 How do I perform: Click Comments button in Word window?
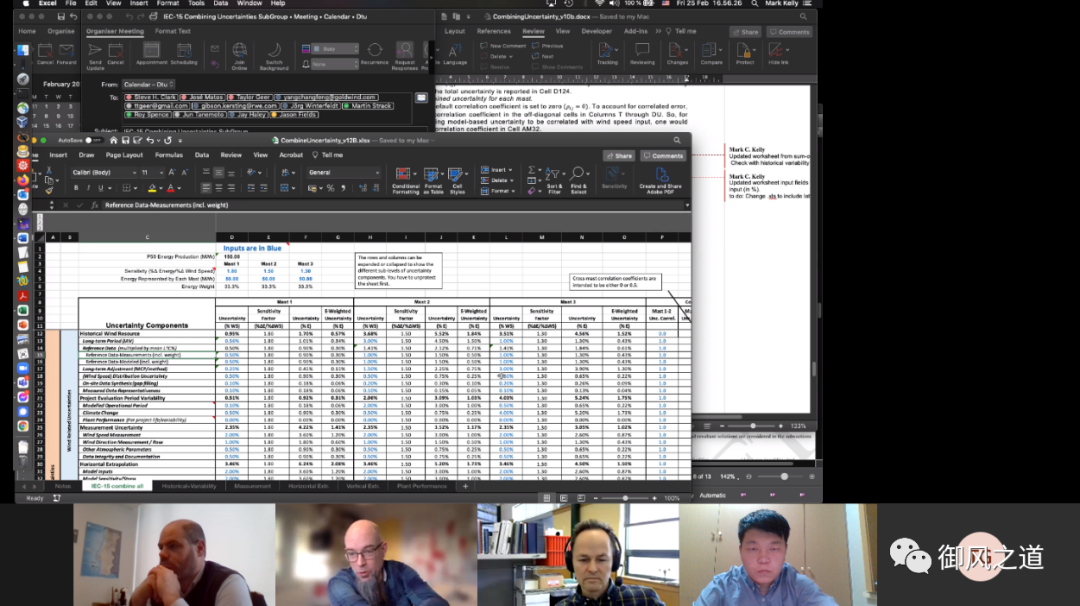click(789, 32)
